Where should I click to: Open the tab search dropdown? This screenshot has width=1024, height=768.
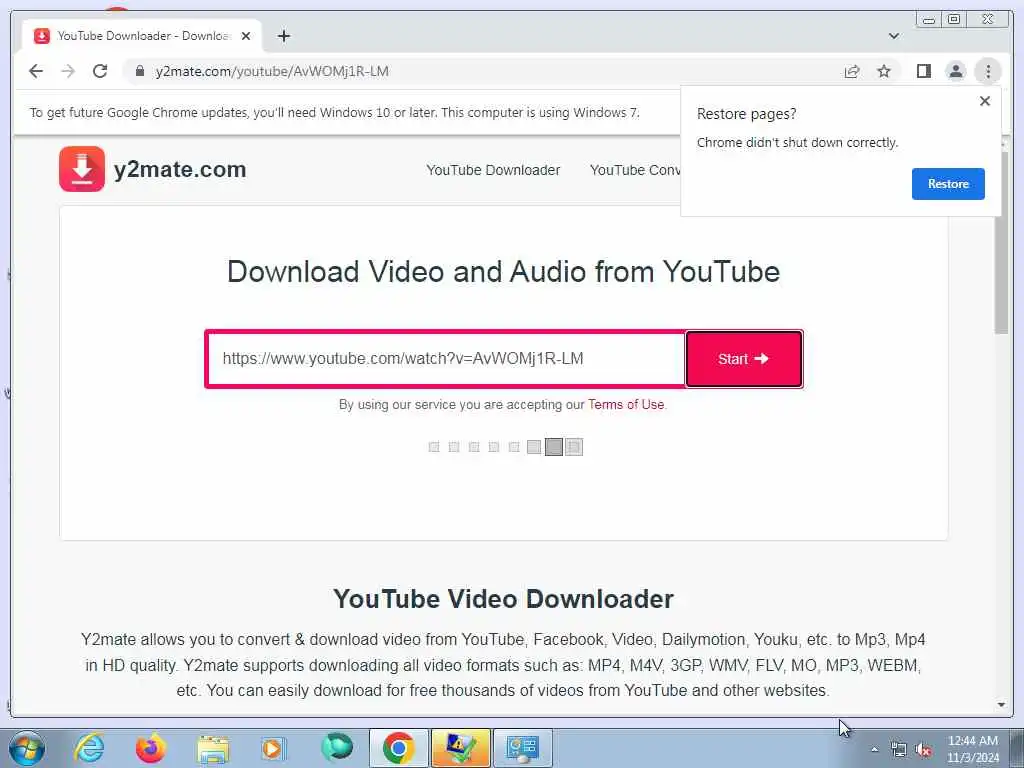coord(894,36)
